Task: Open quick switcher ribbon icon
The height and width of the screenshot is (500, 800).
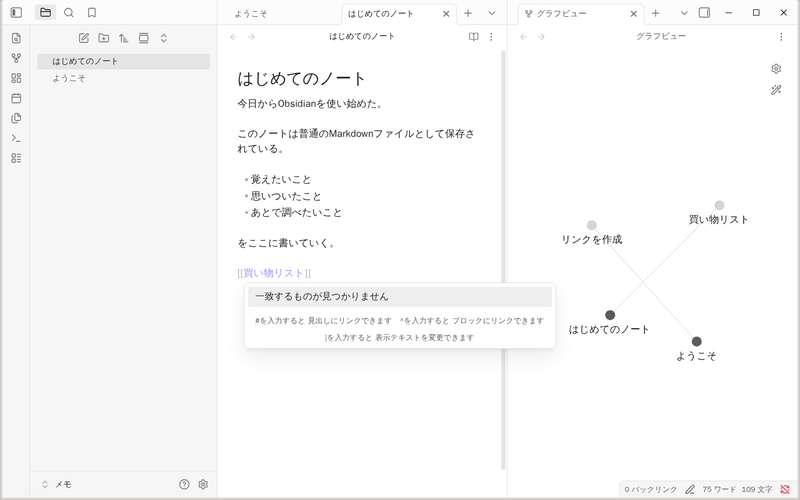Action: tap(16, 38)
